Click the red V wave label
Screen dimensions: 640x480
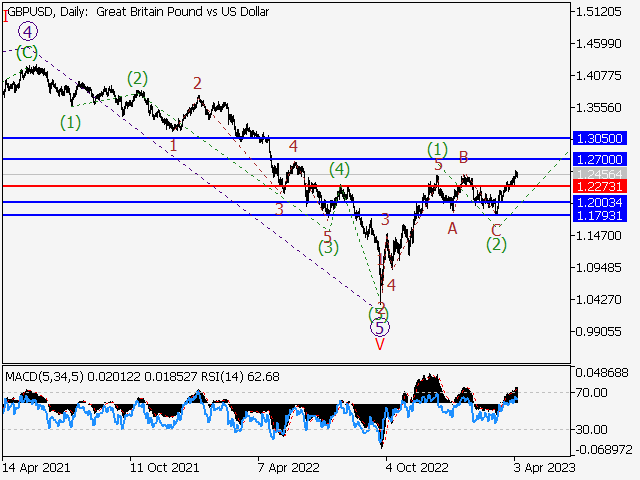point(380,344)
